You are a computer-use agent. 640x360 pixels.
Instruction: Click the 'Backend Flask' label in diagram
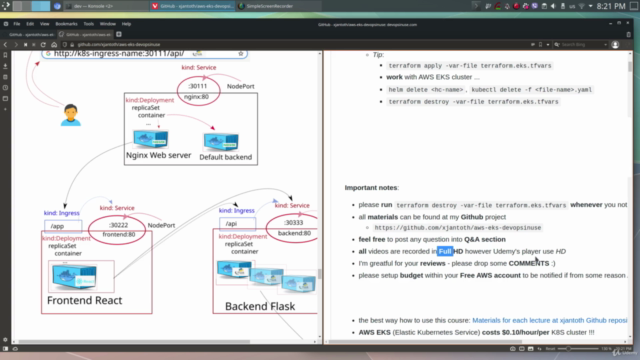260,306
